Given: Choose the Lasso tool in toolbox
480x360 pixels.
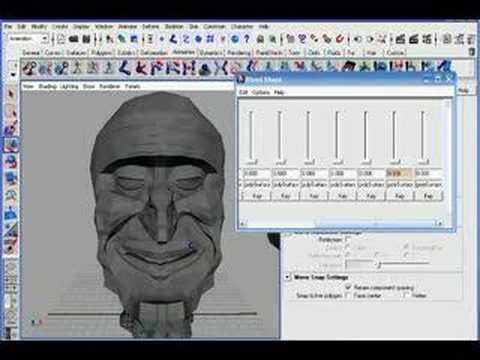Looking at the screenshot, I should click(11, 111).
